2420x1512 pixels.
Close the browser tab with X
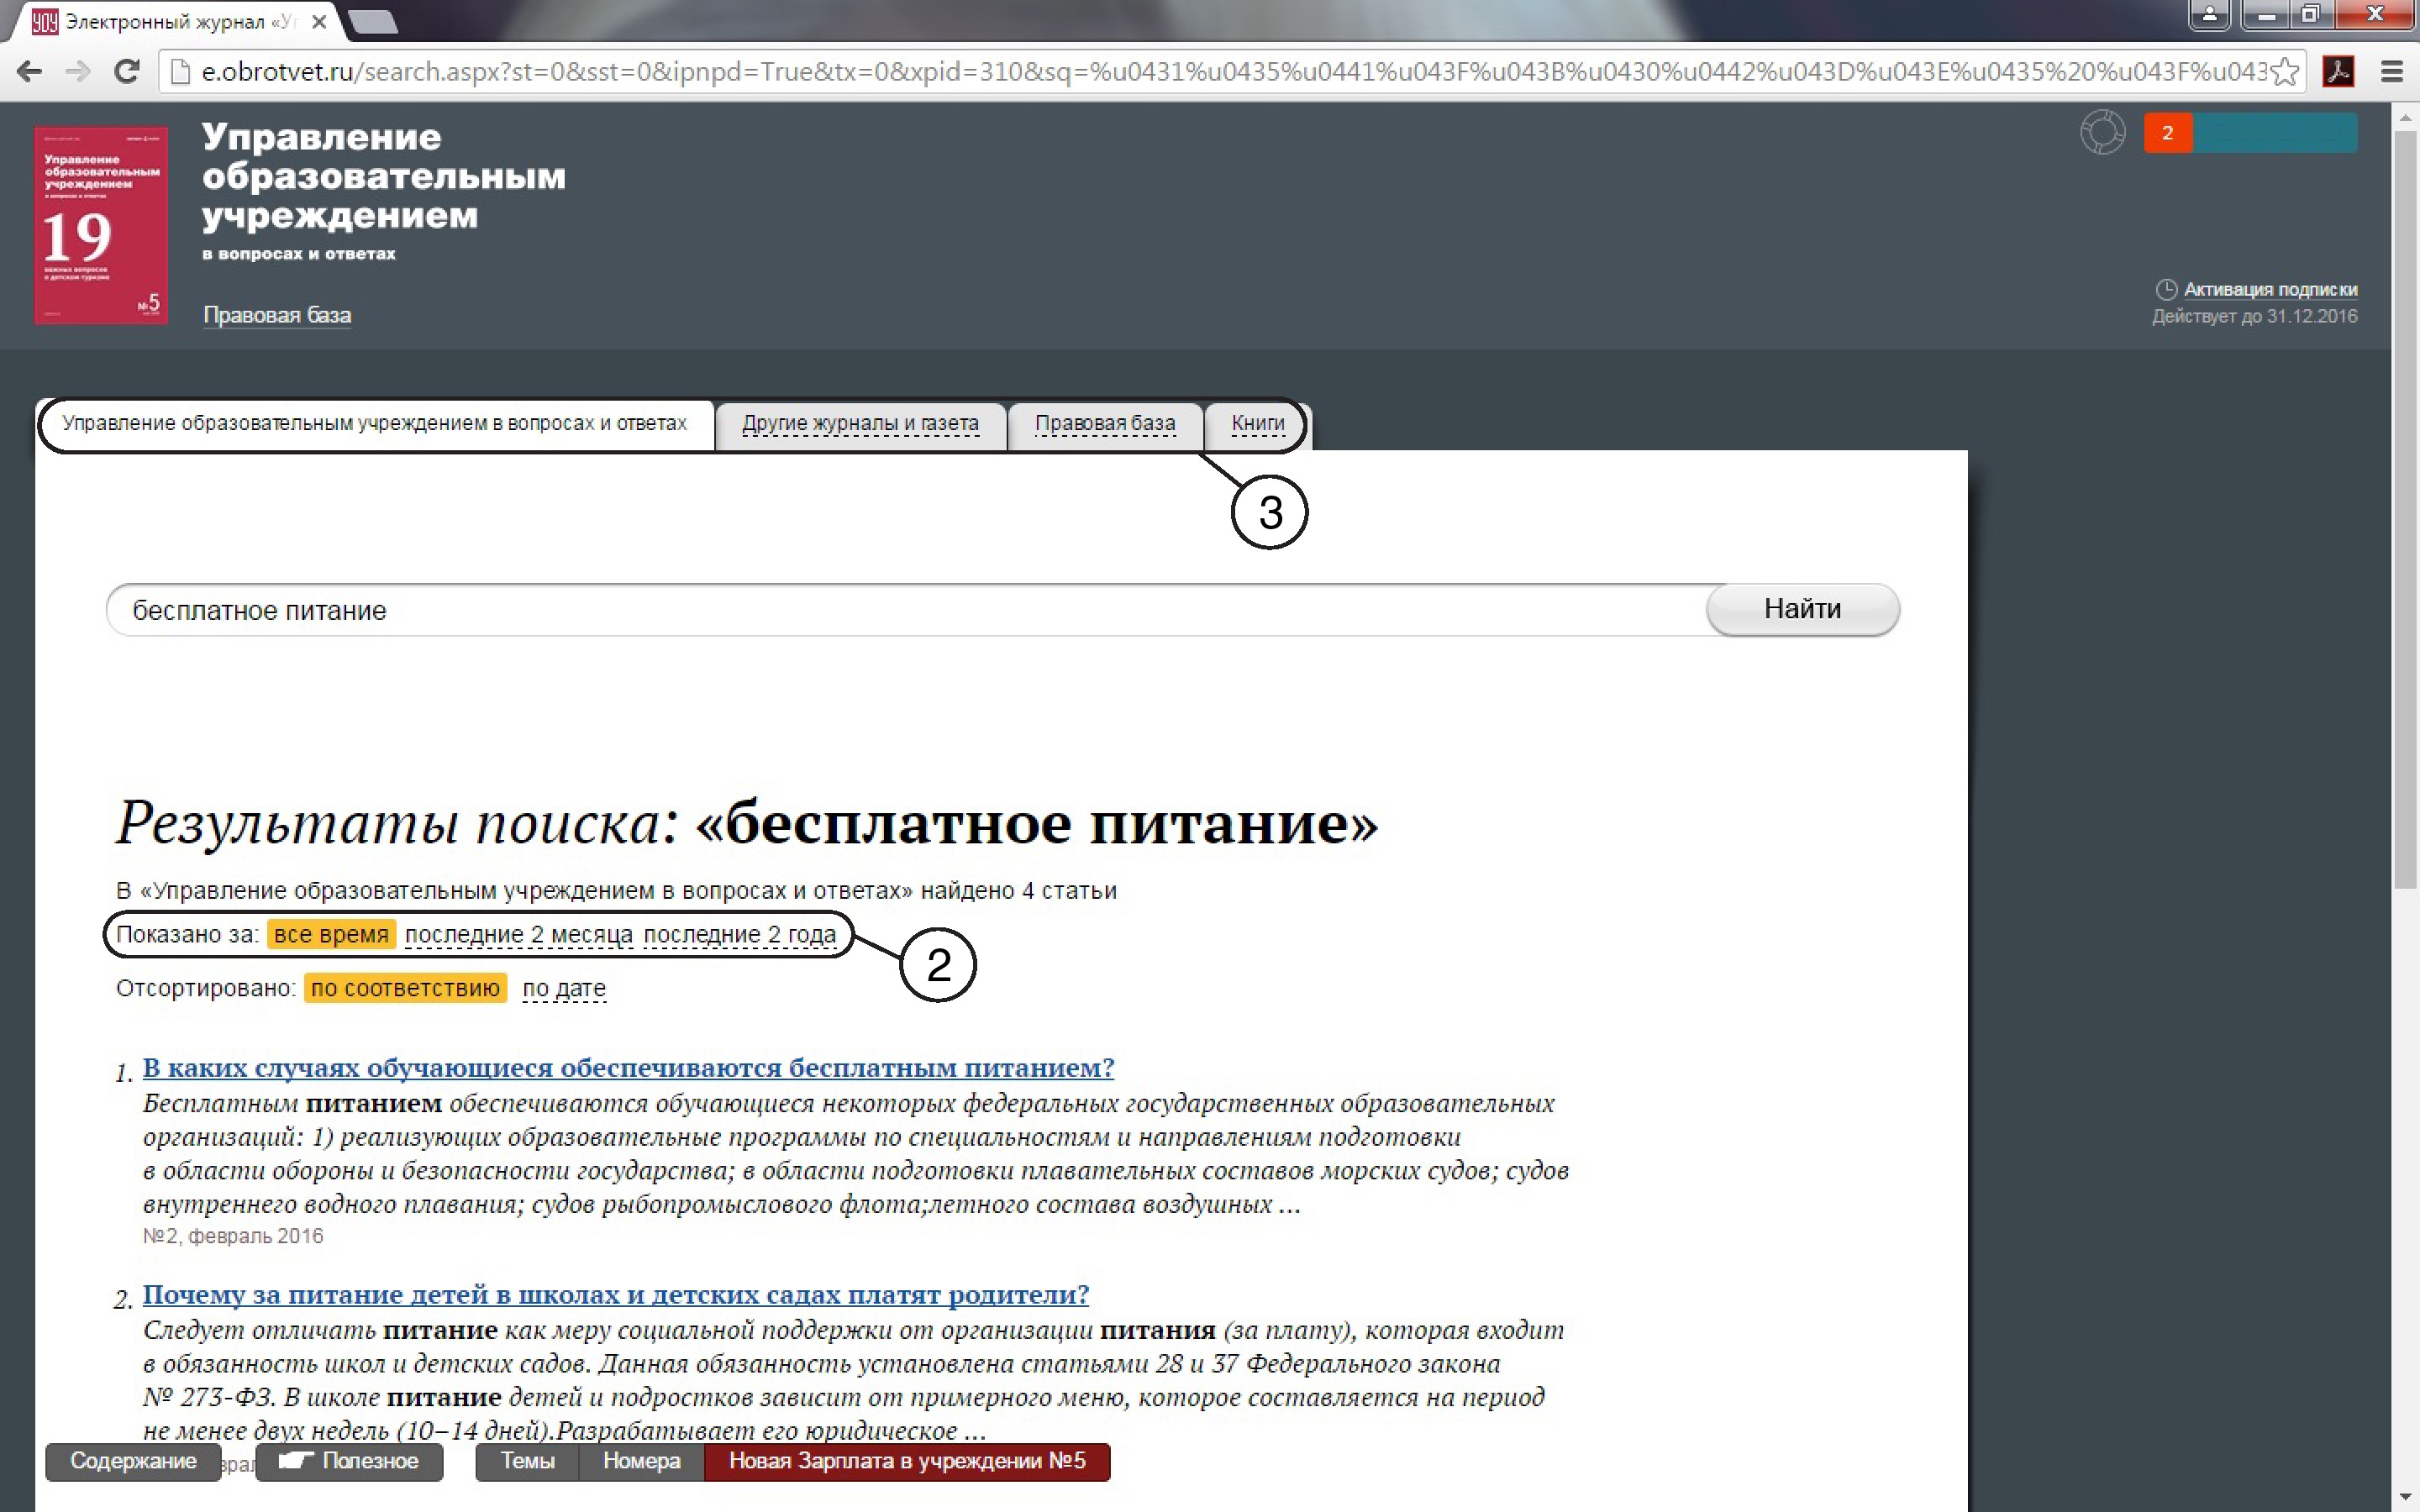(x=319, y=21)
